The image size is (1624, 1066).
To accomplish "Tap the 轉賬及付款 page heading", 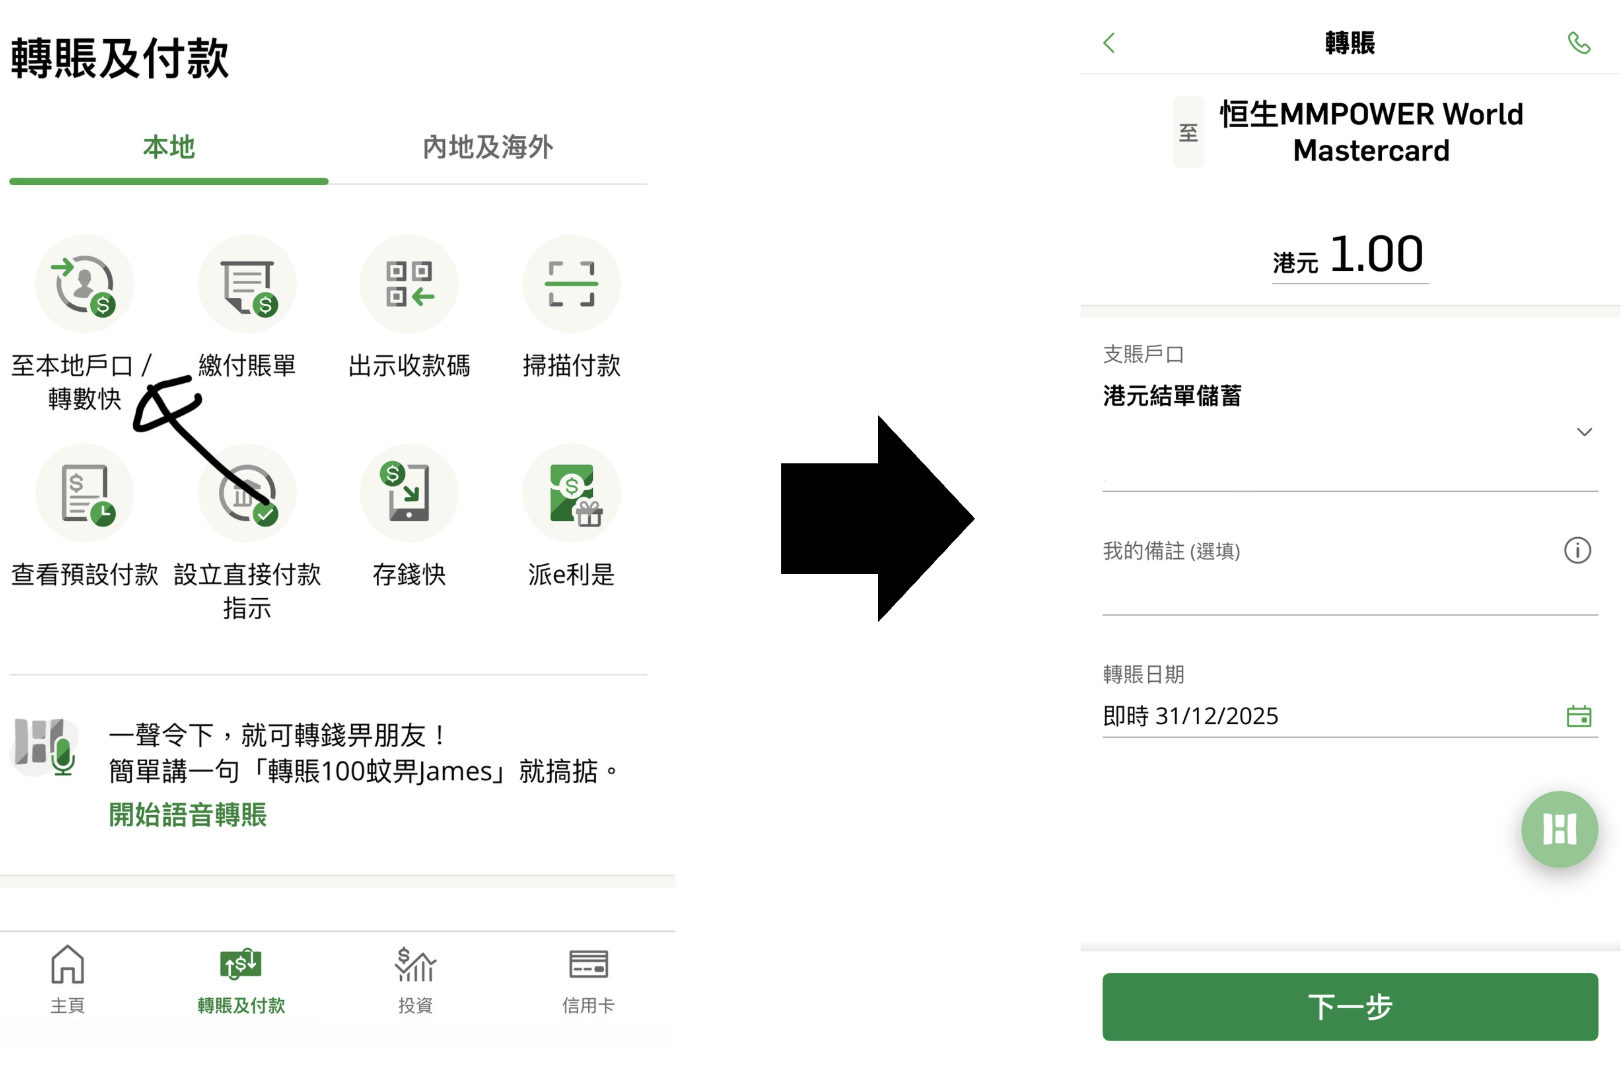I will 120,58.
